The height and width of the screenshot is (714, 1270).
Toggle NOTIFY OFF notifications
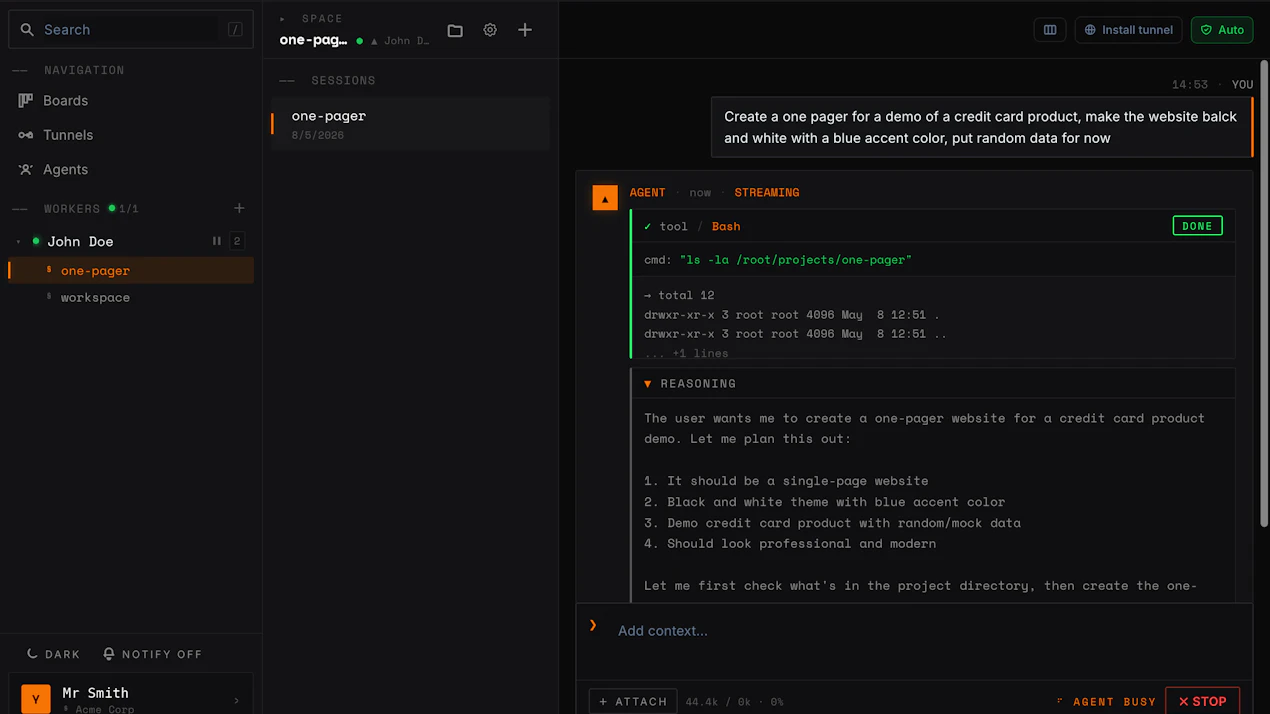pos(152,654)
